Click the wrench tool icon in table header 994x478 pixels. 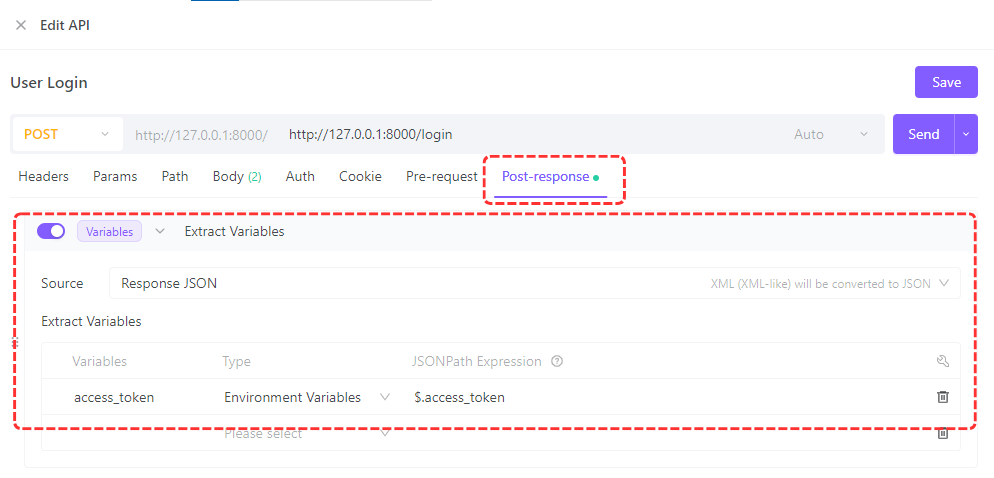click(942, 361)
